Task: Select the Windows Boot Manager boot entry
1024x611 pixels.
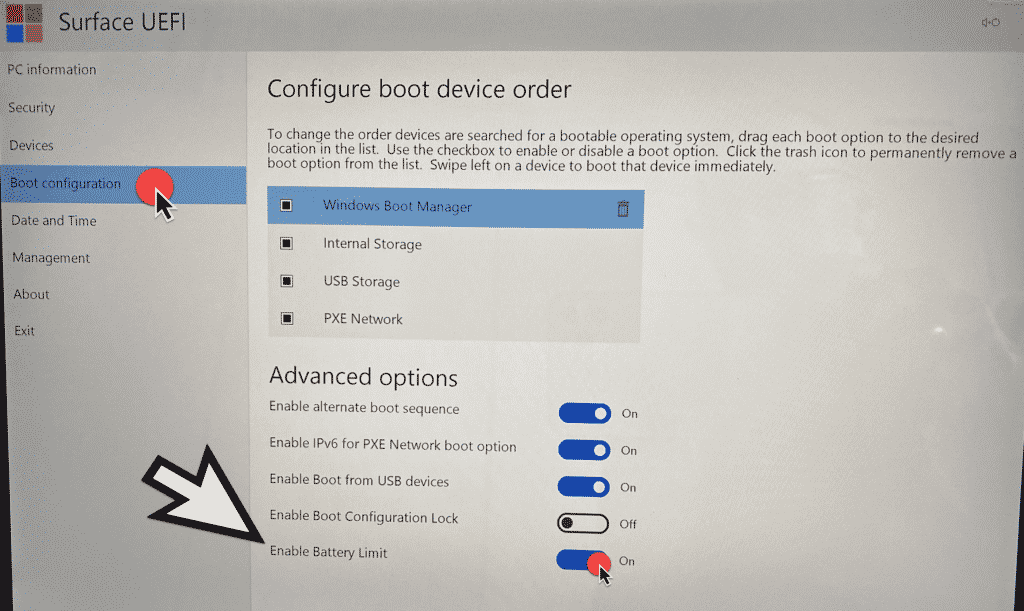Action: click(x=455, y=208)
